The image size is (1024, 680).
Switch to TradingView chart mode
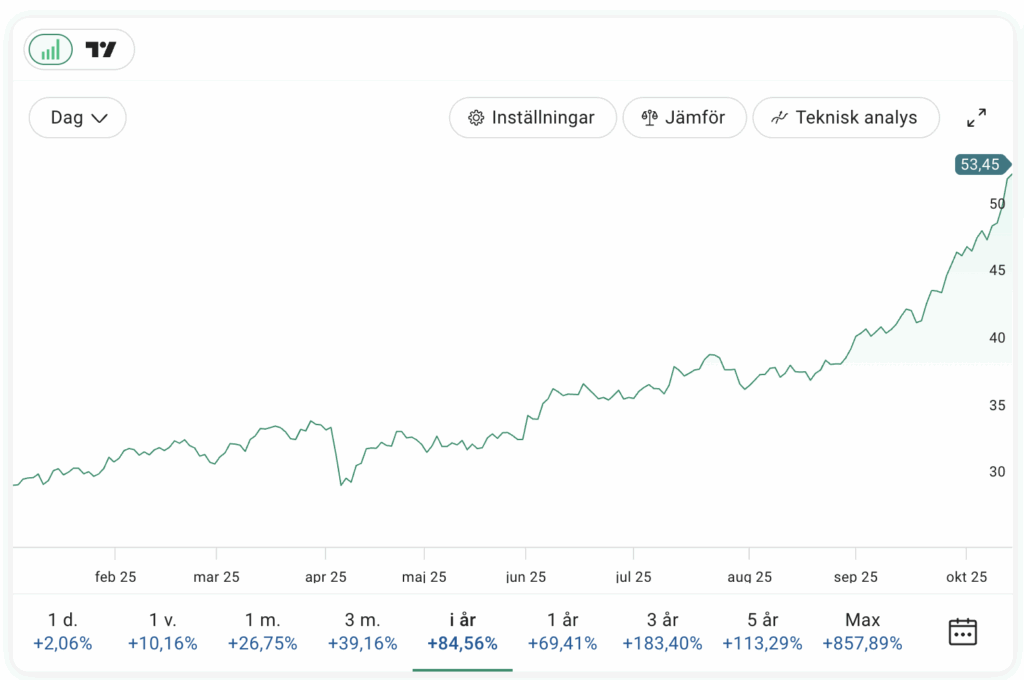point(101,49)
